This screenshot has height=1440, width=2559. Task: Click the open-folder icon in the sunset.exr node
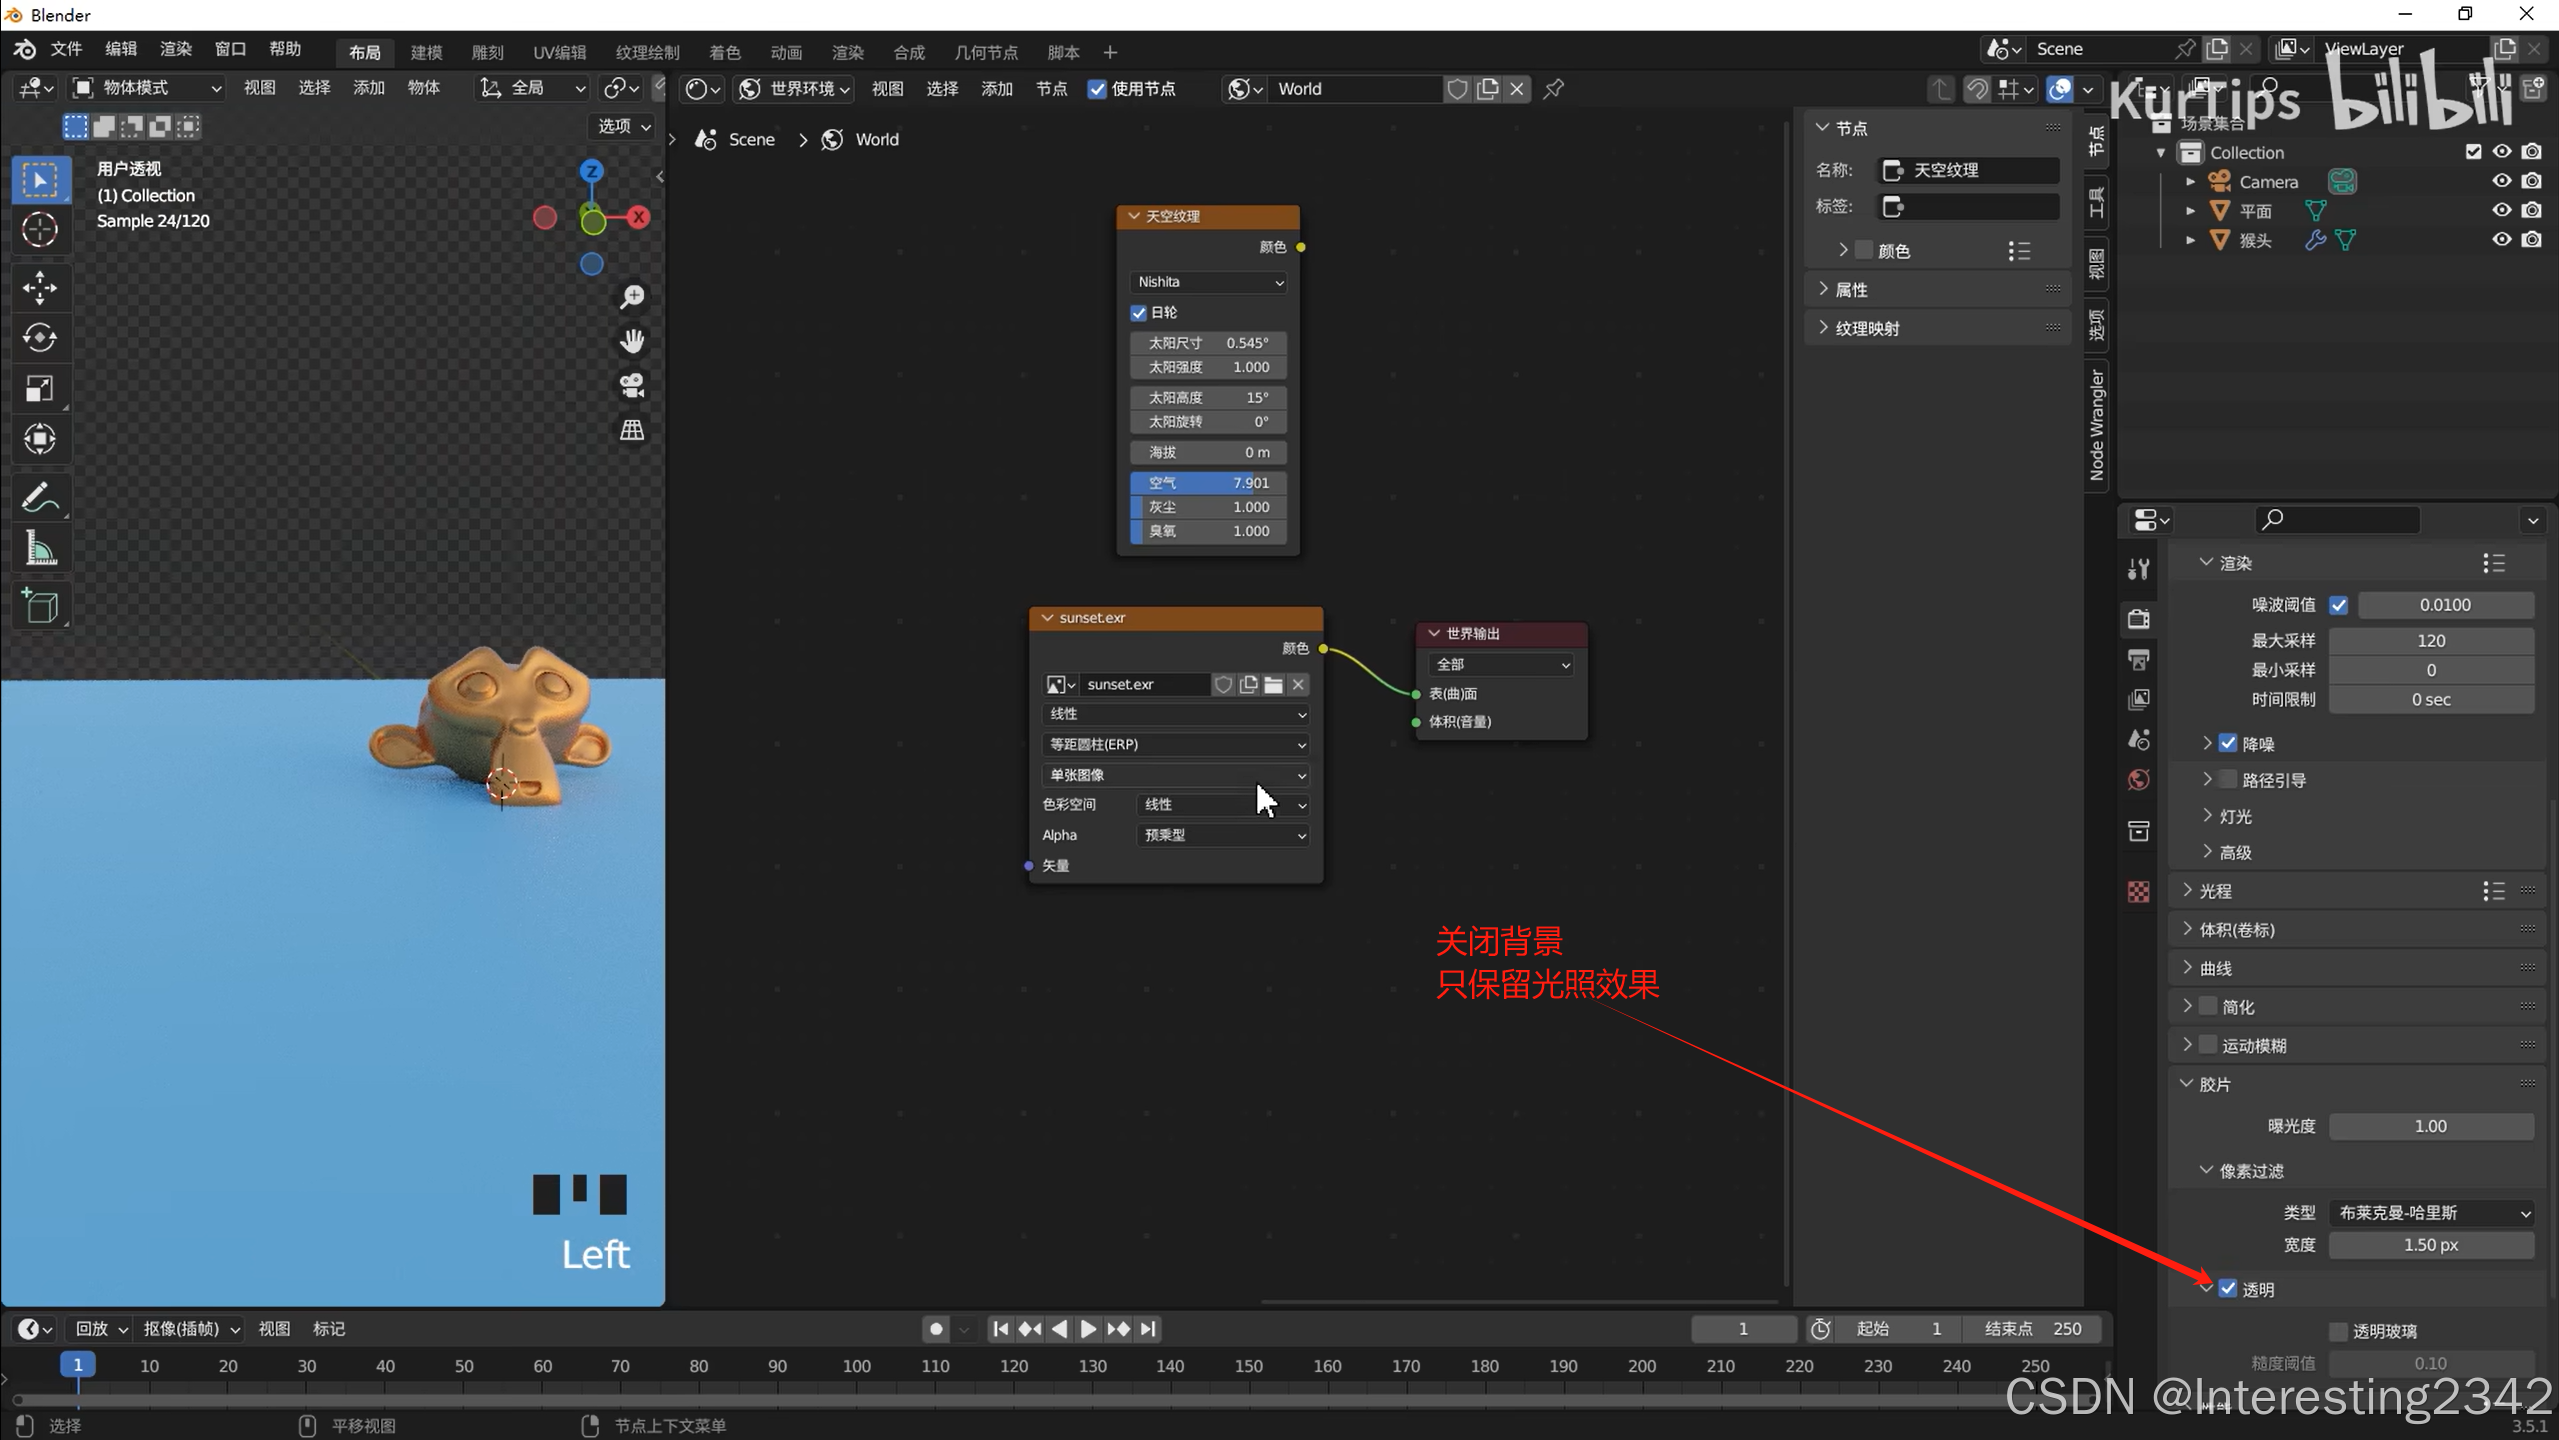(1273, 685)
